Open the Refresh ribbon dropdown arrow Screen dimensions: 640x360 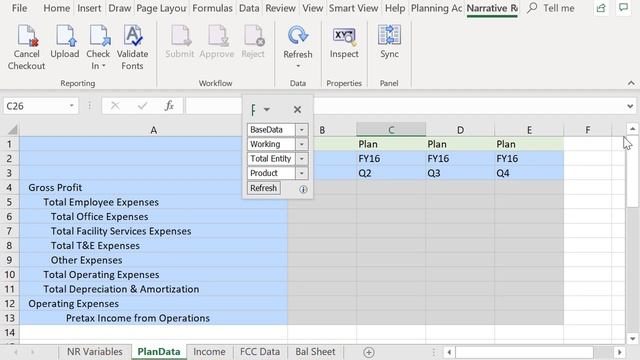pos(298,66)
